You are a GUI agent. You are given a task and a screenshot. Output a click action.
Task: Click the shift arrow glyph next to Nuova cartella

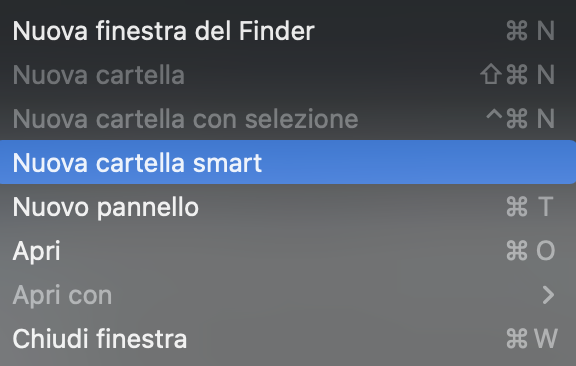(491, 75)
